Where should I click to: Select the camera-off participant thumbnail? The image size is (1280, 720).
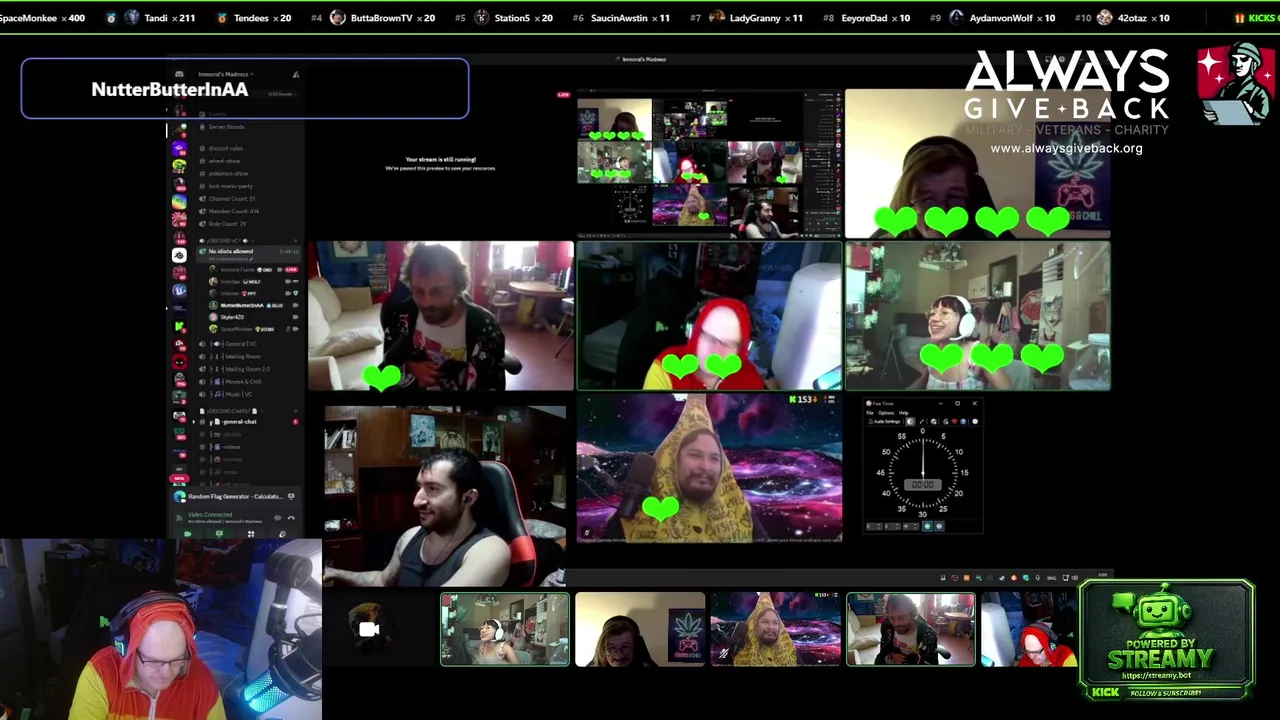pyautogui.click(x=369, y=629)
